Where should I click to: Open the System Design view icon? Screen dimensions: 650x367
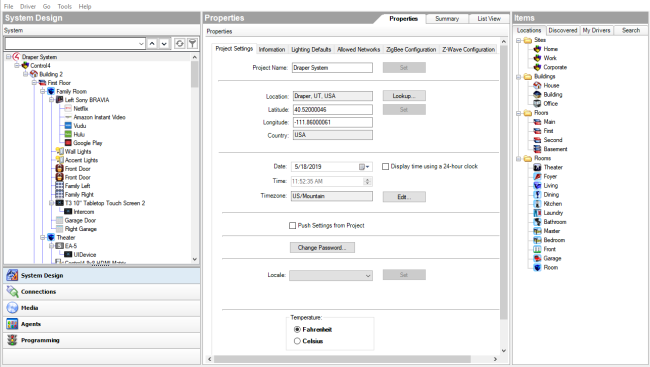[x=12, y=275]
